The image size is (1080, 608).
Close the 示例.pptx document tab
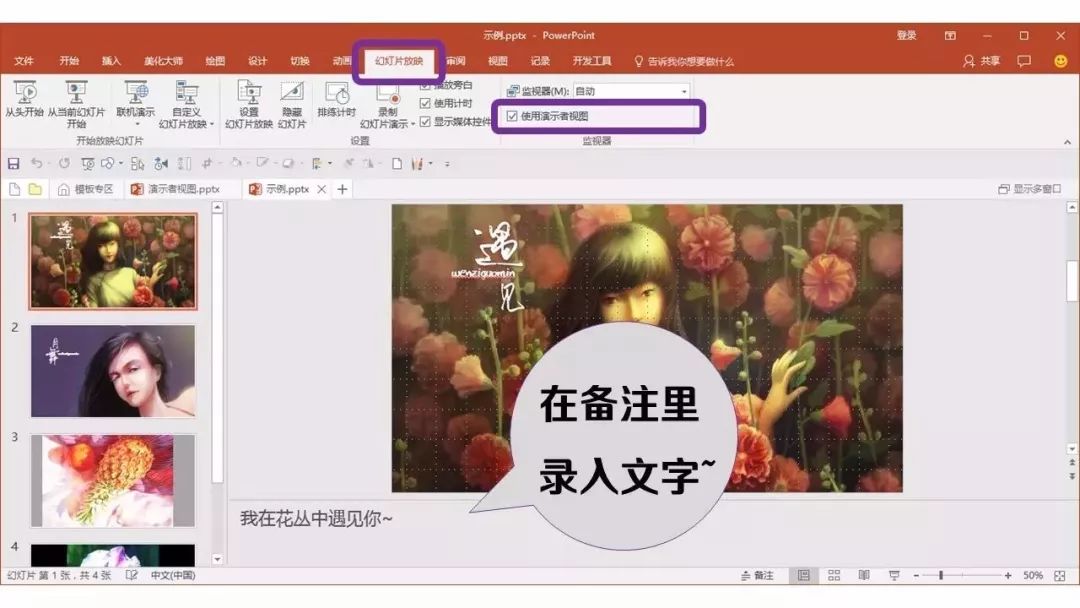[322, 189]
